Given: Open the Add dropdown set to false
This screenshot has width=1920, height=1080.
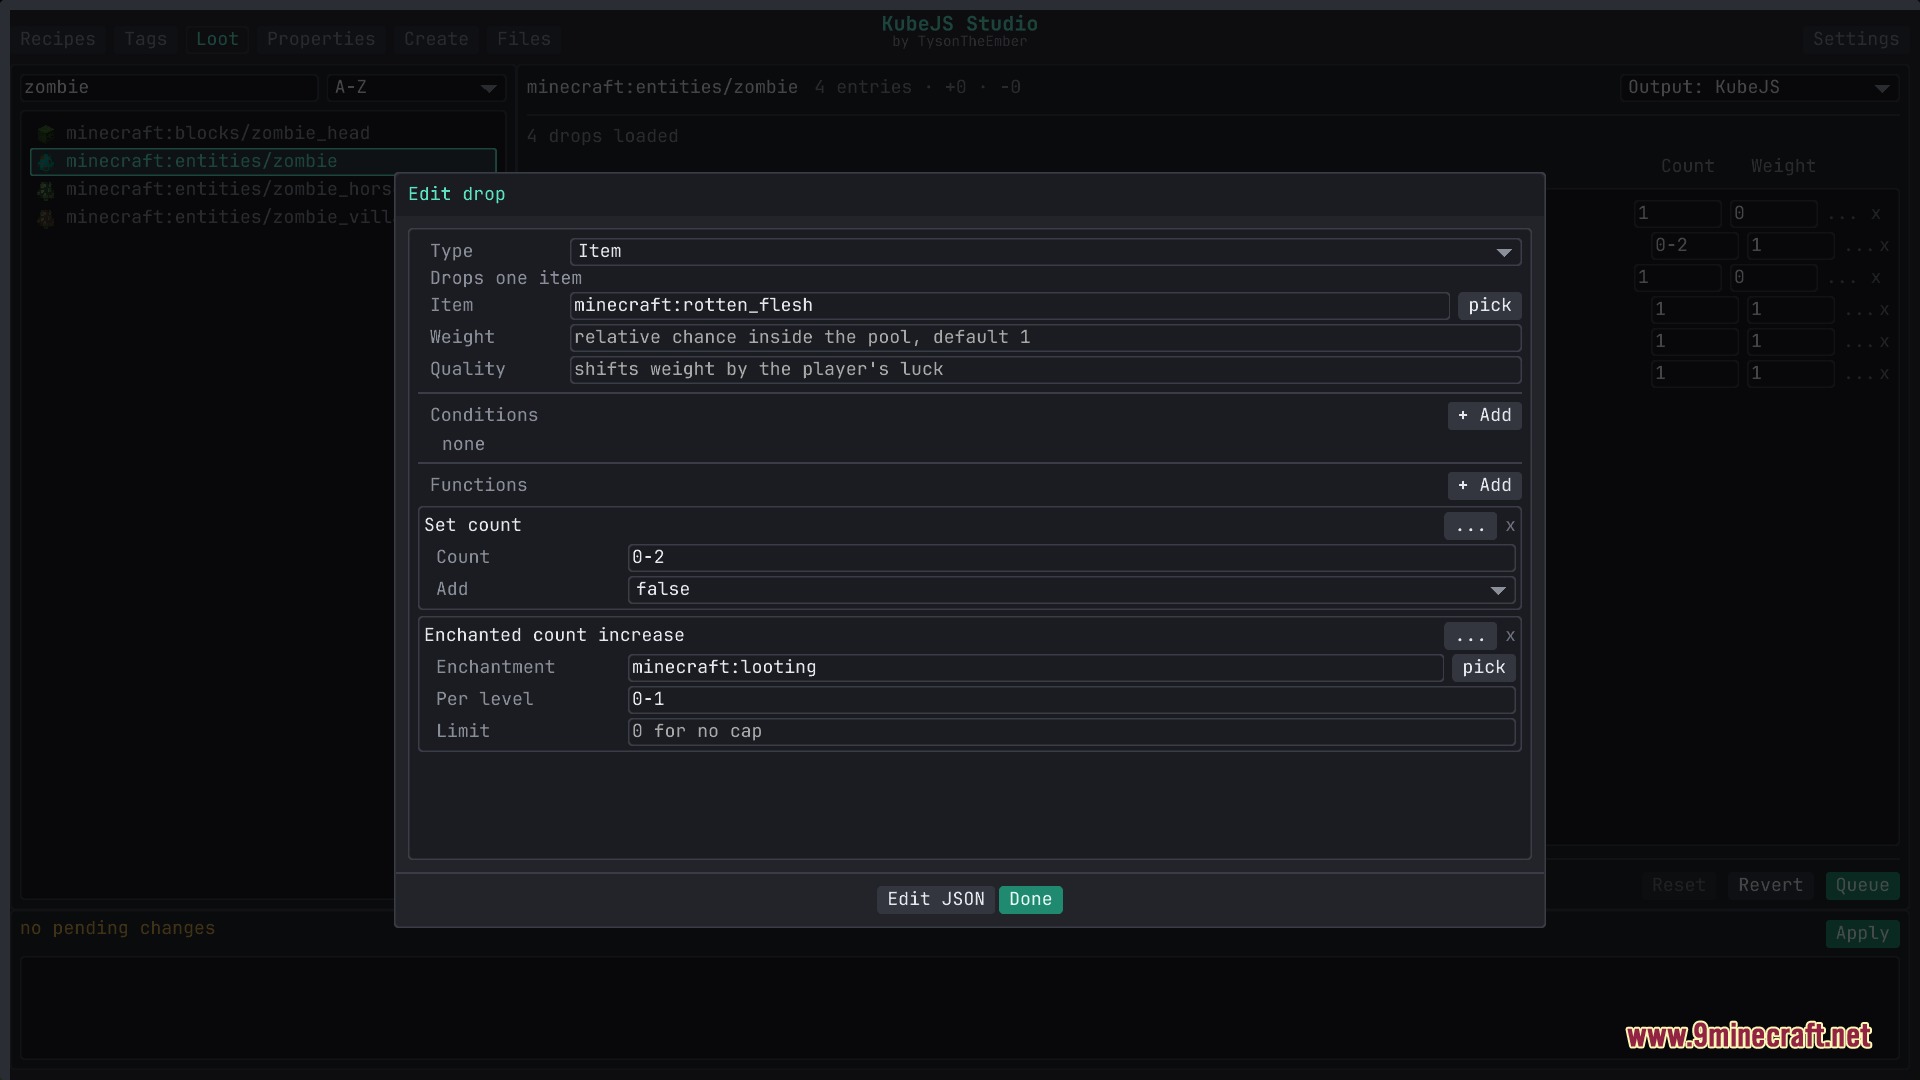Looking at the screenshot, I should (1071, 590).
